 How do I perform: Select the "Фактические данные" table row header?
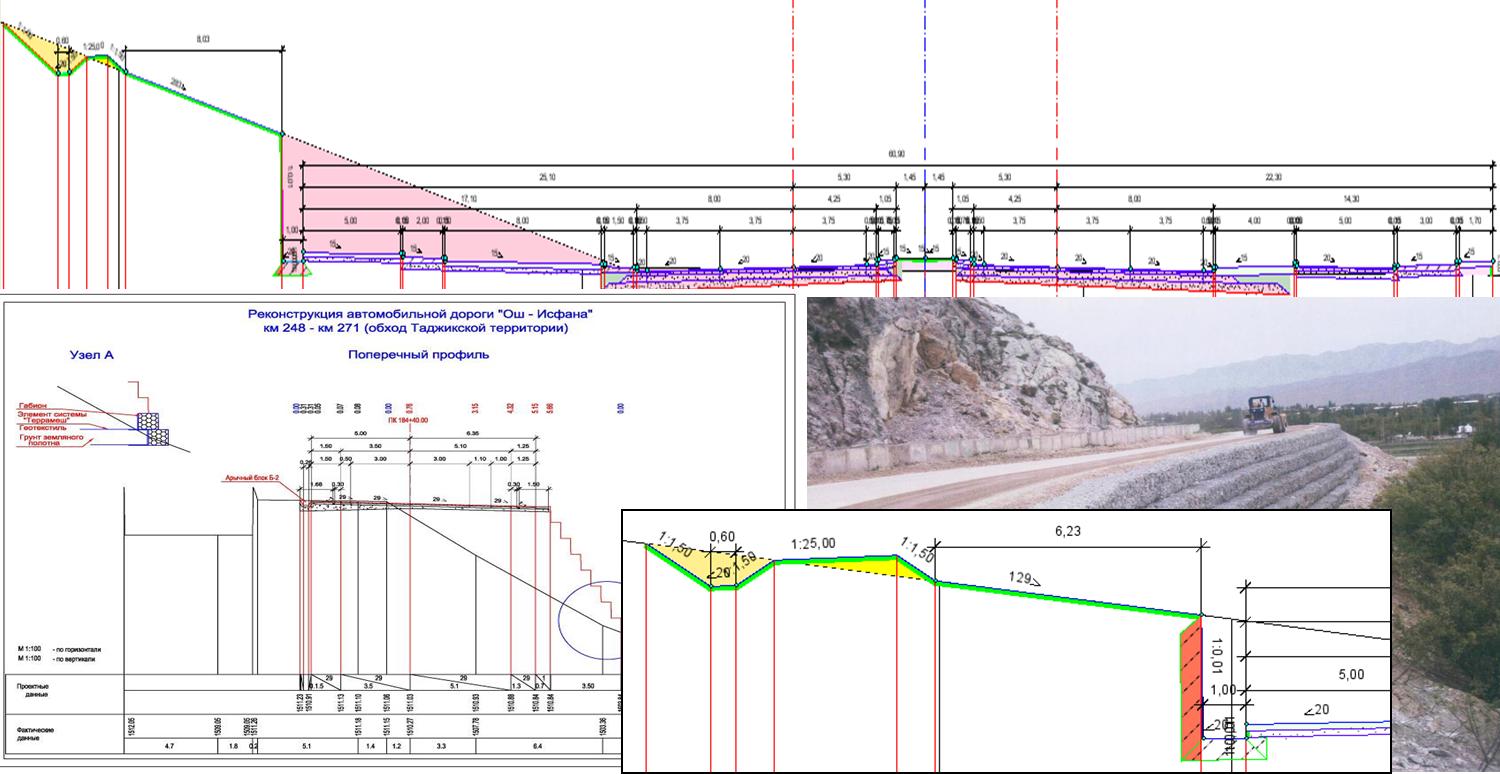(x=36, y=733)
